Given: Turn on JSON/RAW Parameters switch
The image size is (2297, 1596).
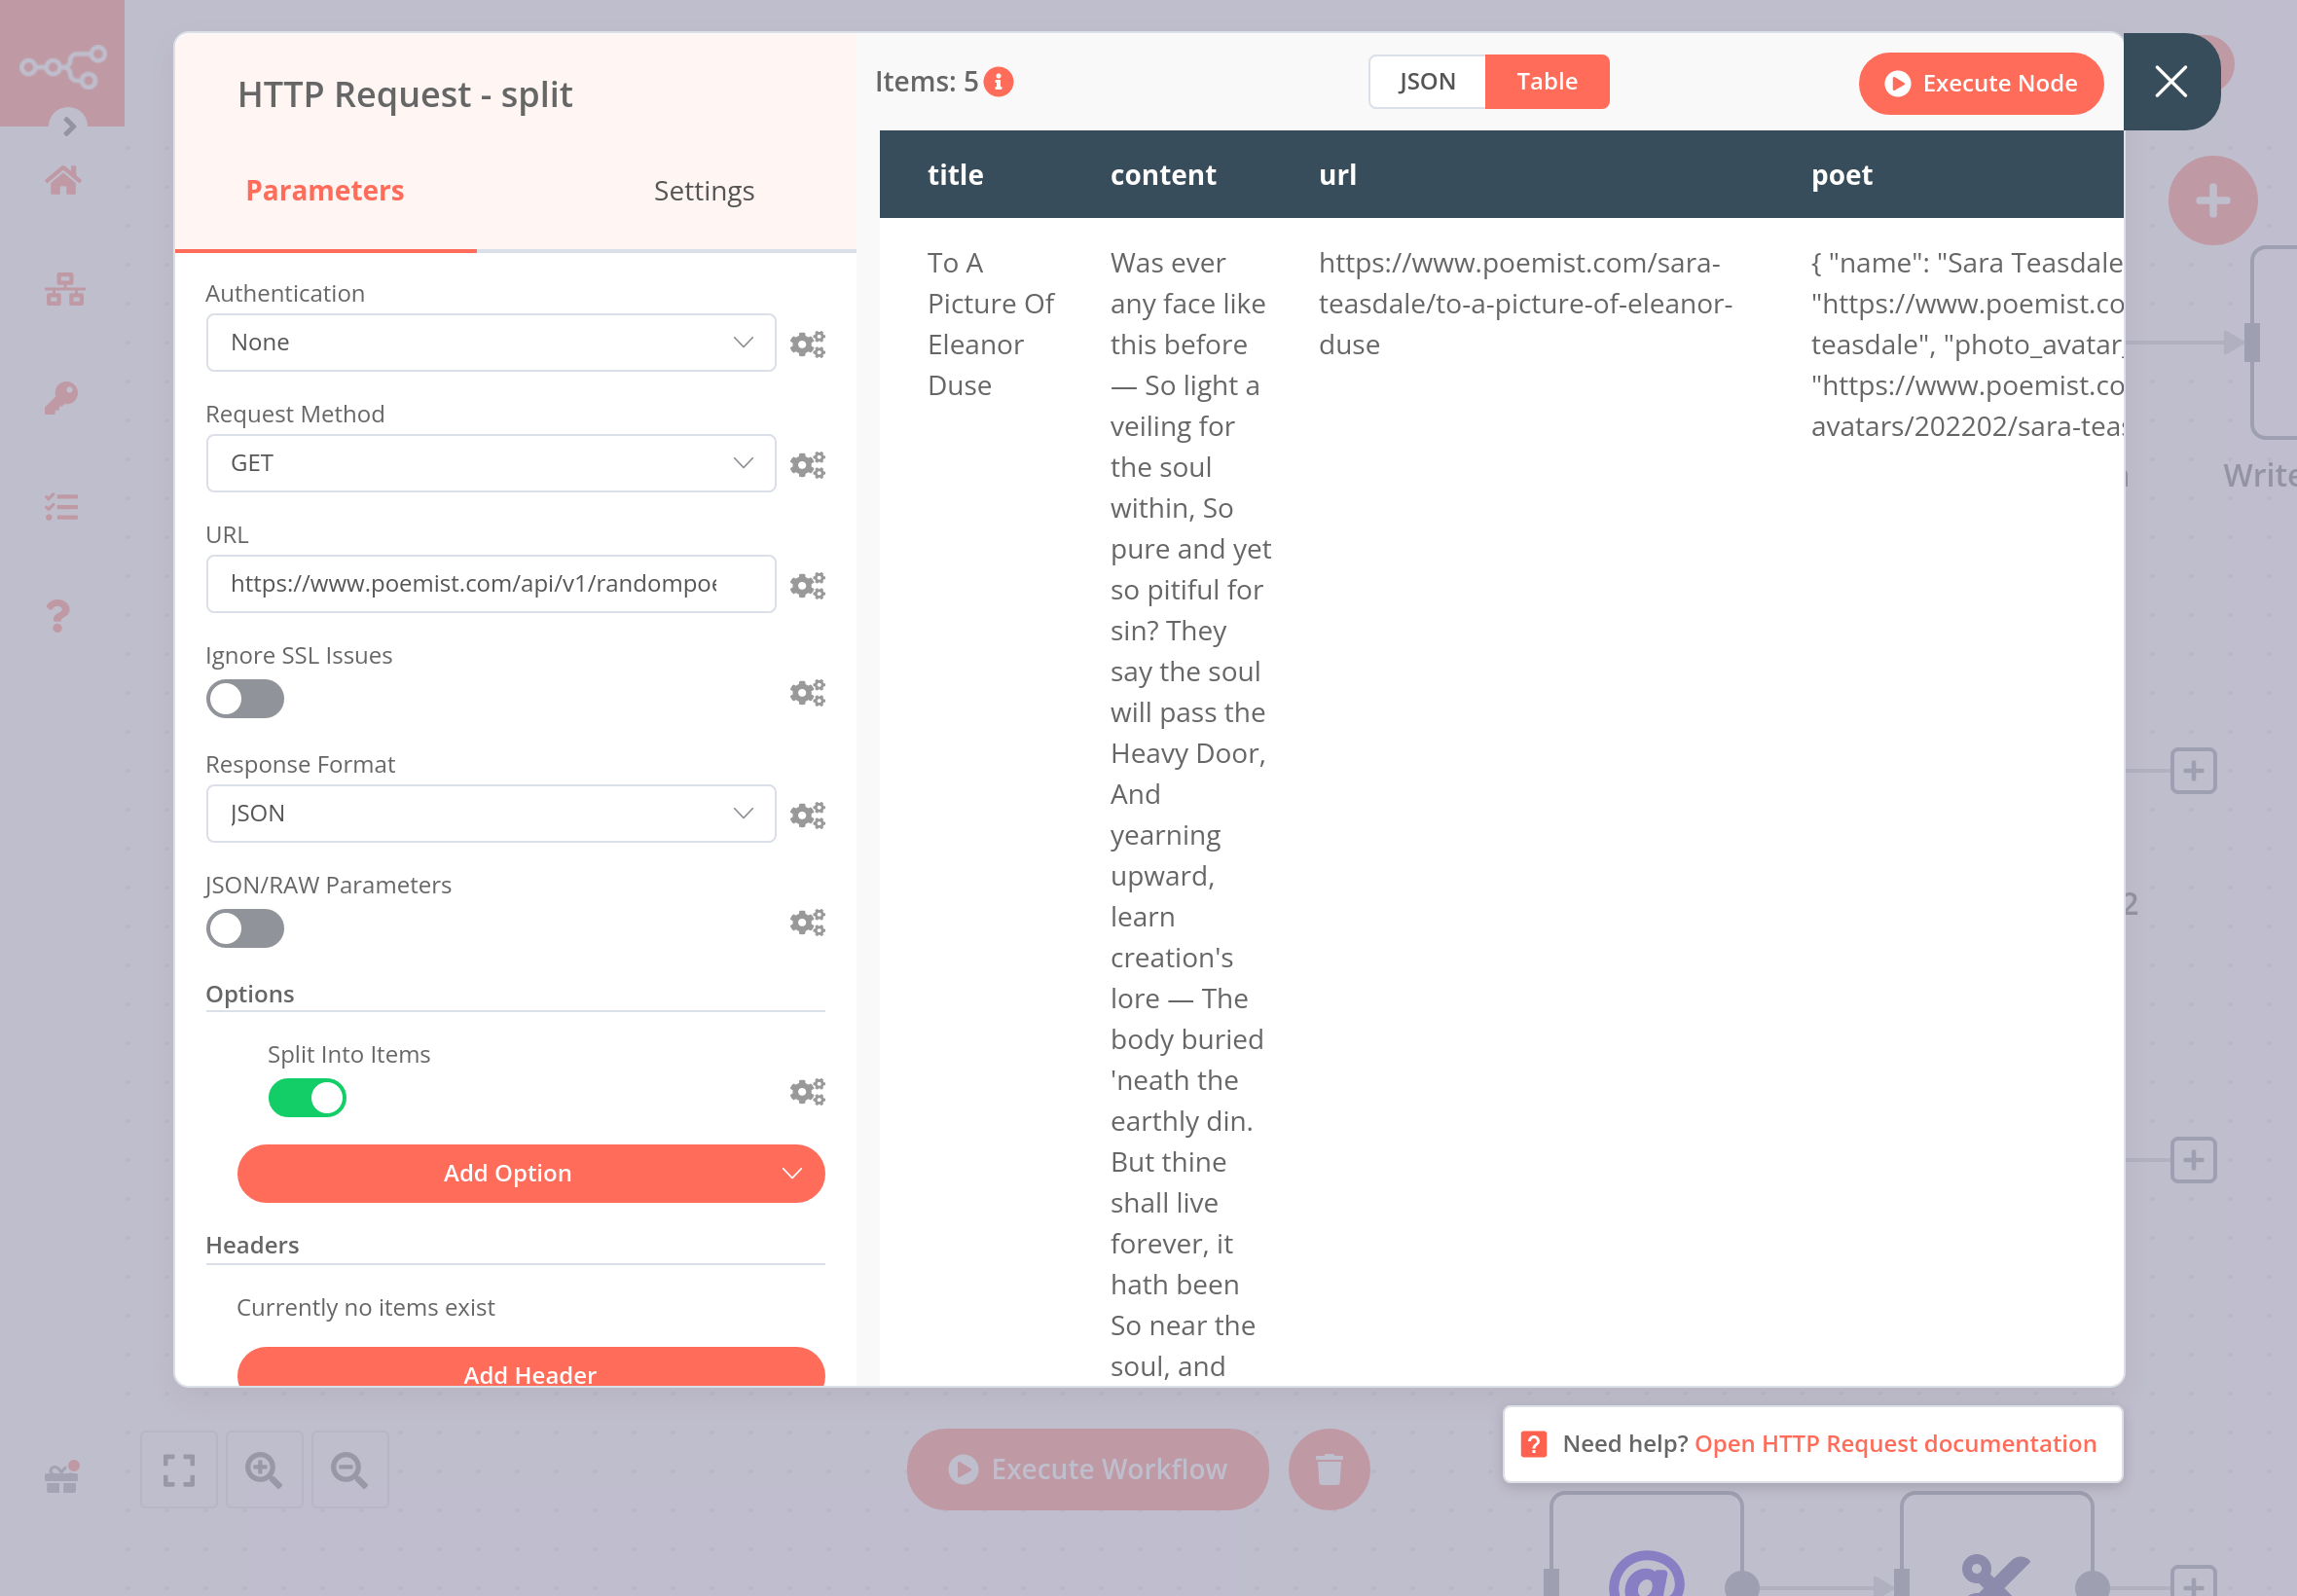Looking at the screenshot, I should click(x=245, y=929).
